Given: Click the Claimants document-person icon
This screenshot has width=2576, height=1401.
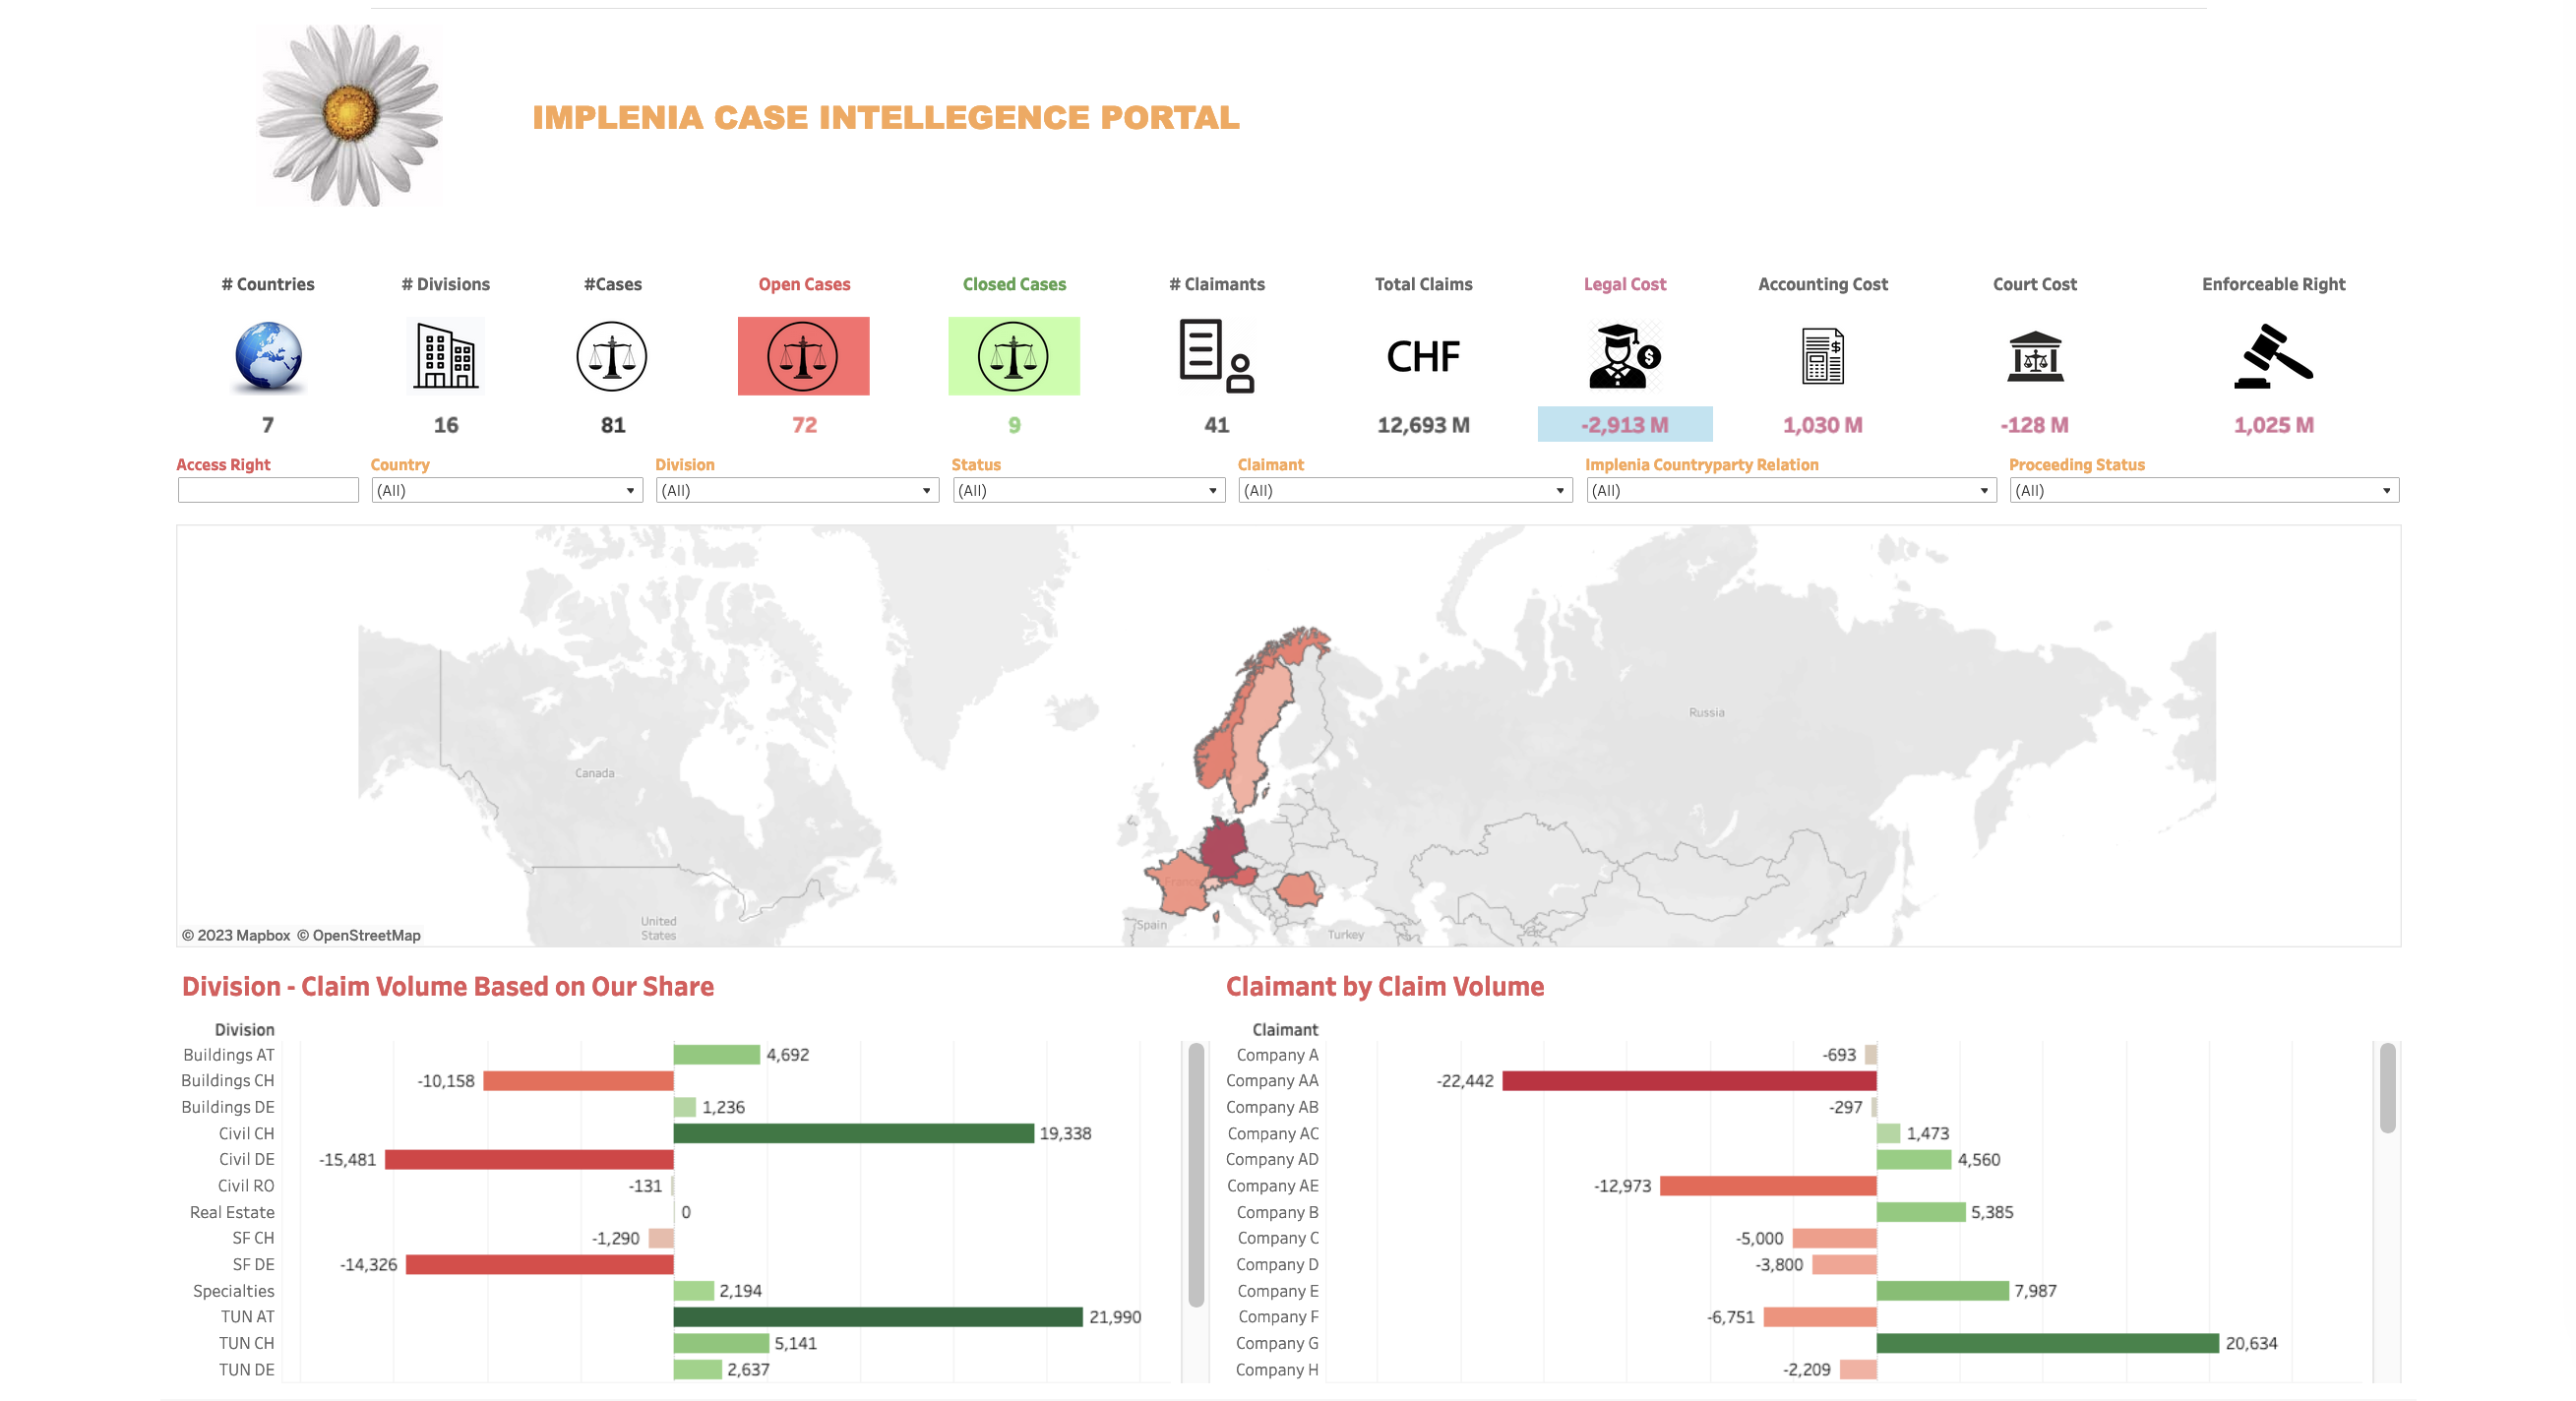Looking at the screenshot, I should pos(1216,356).
